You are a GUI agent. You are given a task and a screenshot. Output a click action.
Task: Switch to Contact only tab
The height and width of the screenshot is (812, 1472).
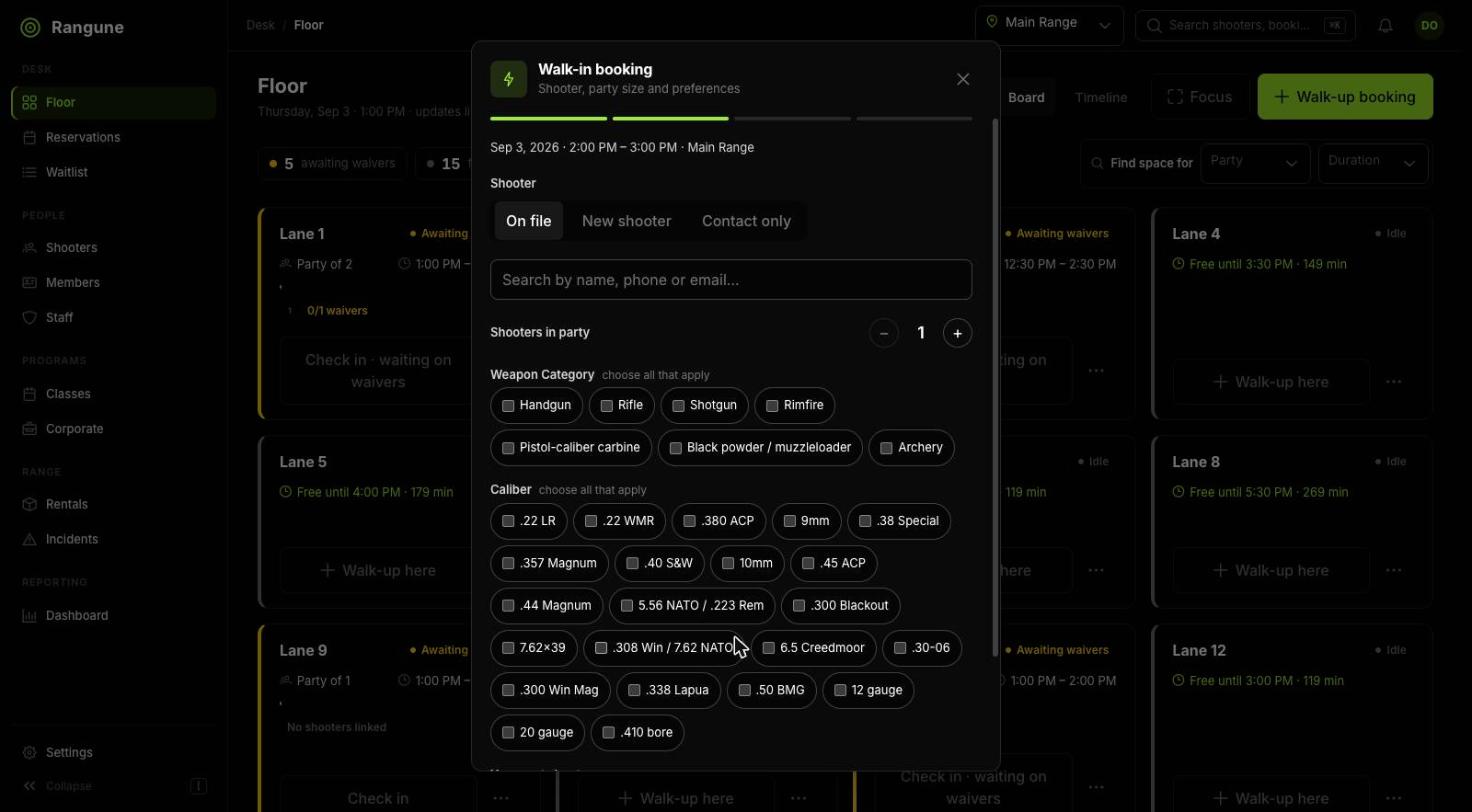coord(746,221)
